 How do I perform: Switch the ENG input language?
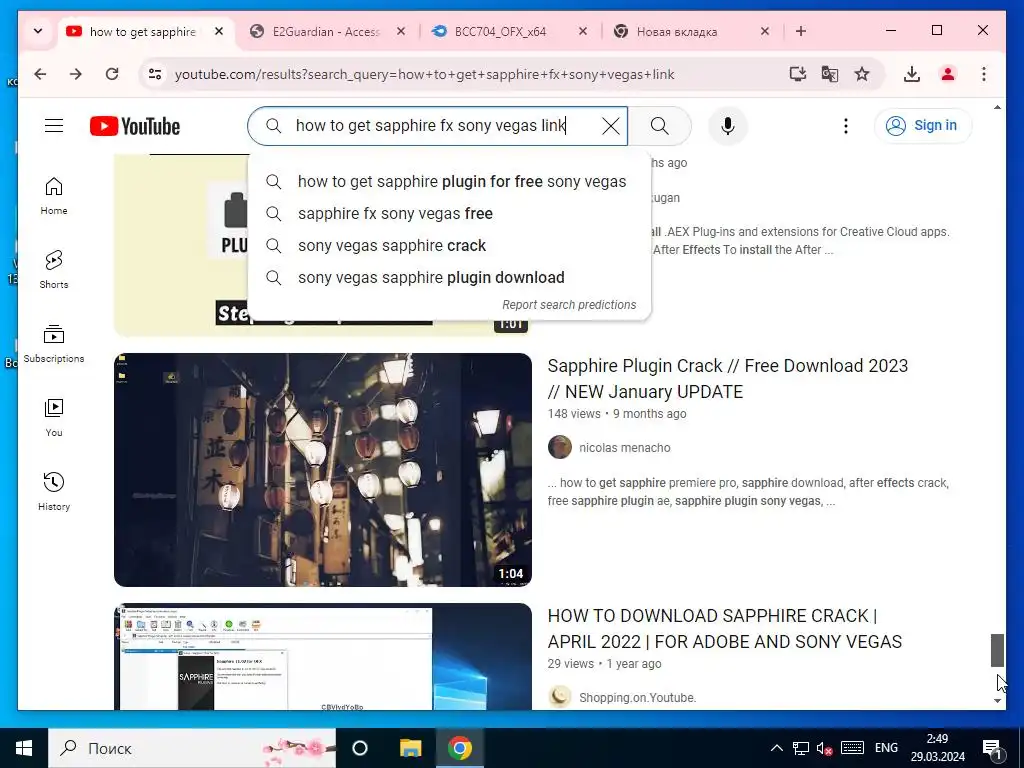click(x=886, y=748)
